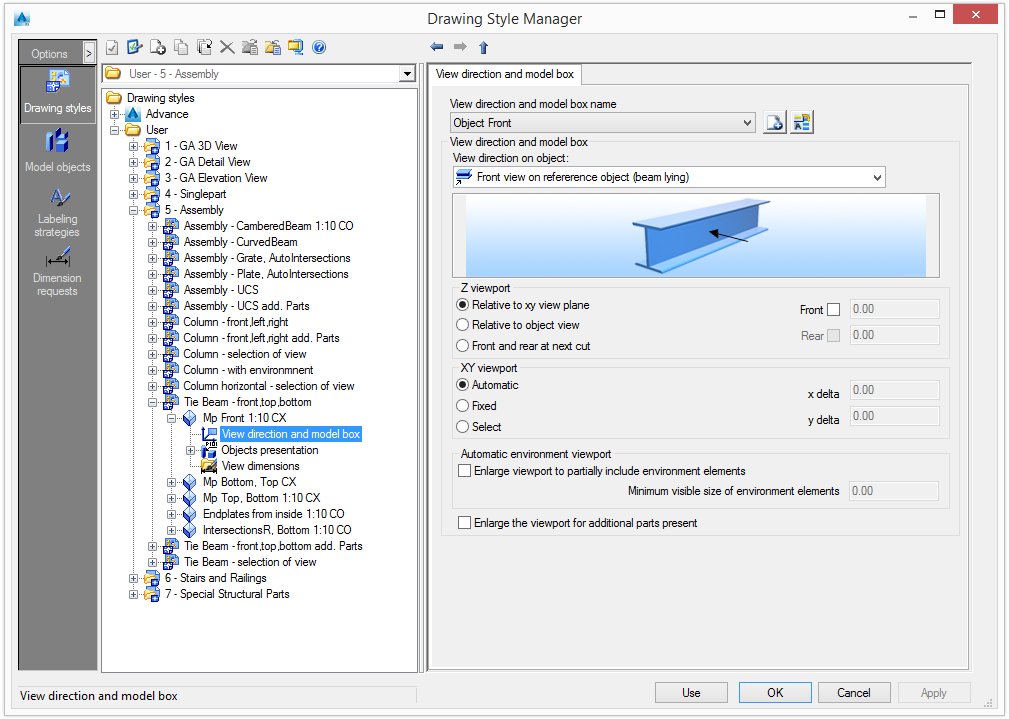Open the Labeling strategies sidebar panel
Viewport: 1009px width, 719px height.
click(58, 212)
